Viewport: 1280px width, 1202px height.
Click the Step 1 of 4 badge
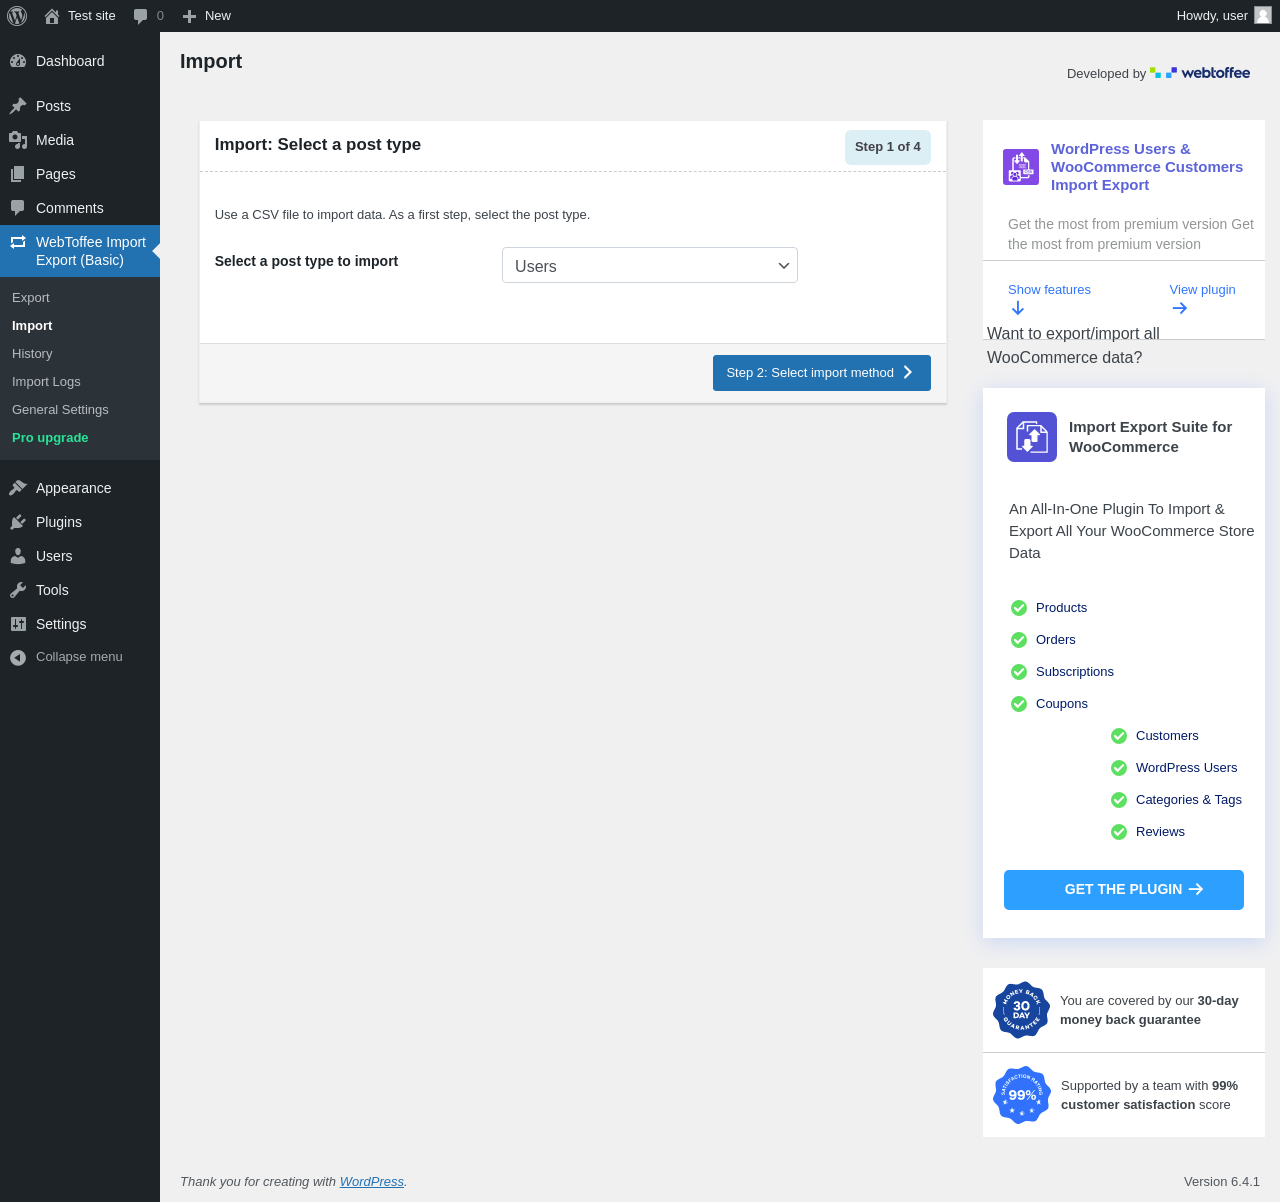(x=888, y=147)
